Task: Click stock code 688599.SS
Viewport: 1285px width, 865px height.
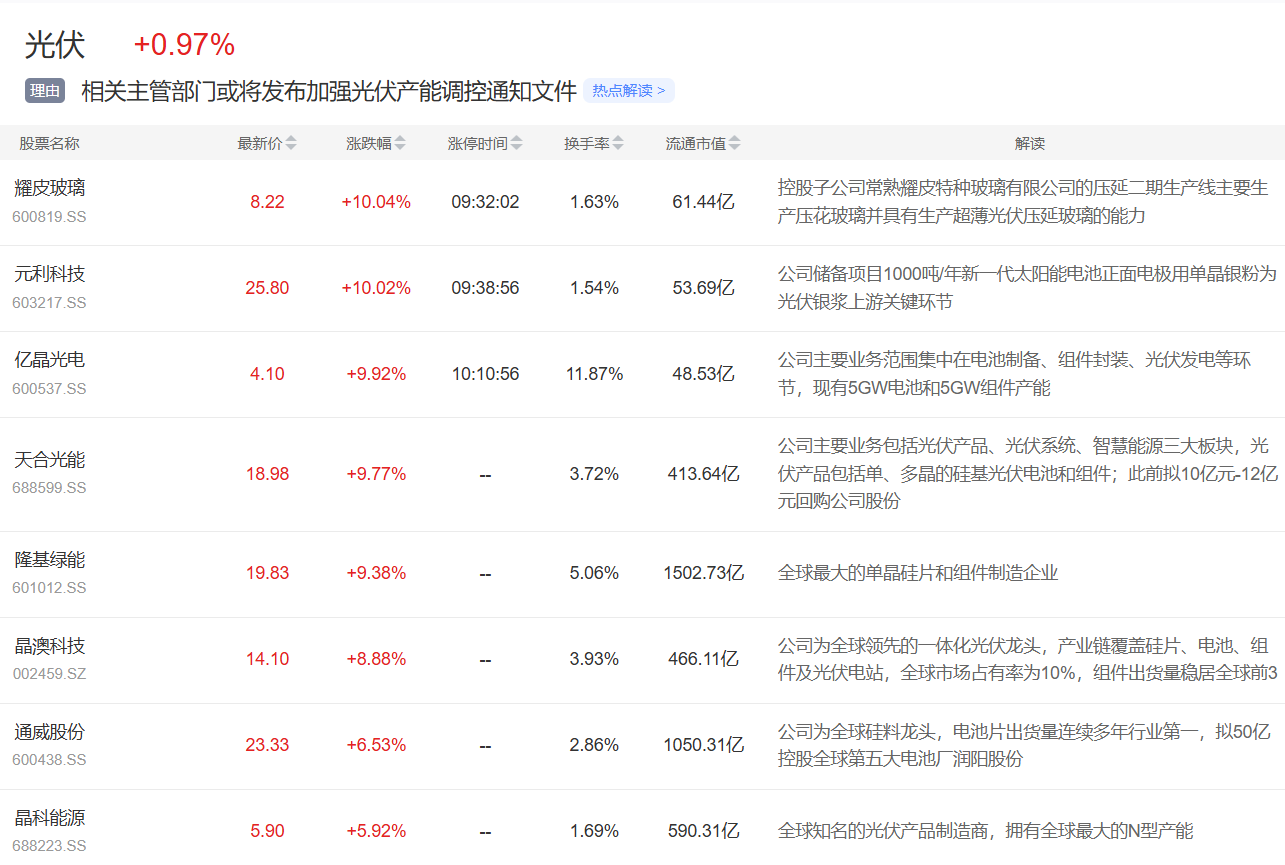Action: [50, 488]
